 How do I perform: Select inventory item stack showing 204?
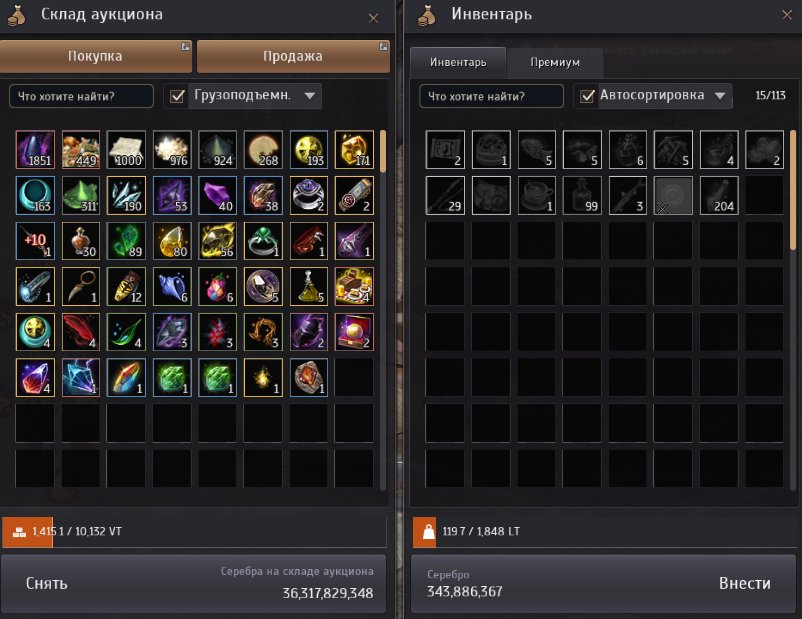click(x=719, y=195)
